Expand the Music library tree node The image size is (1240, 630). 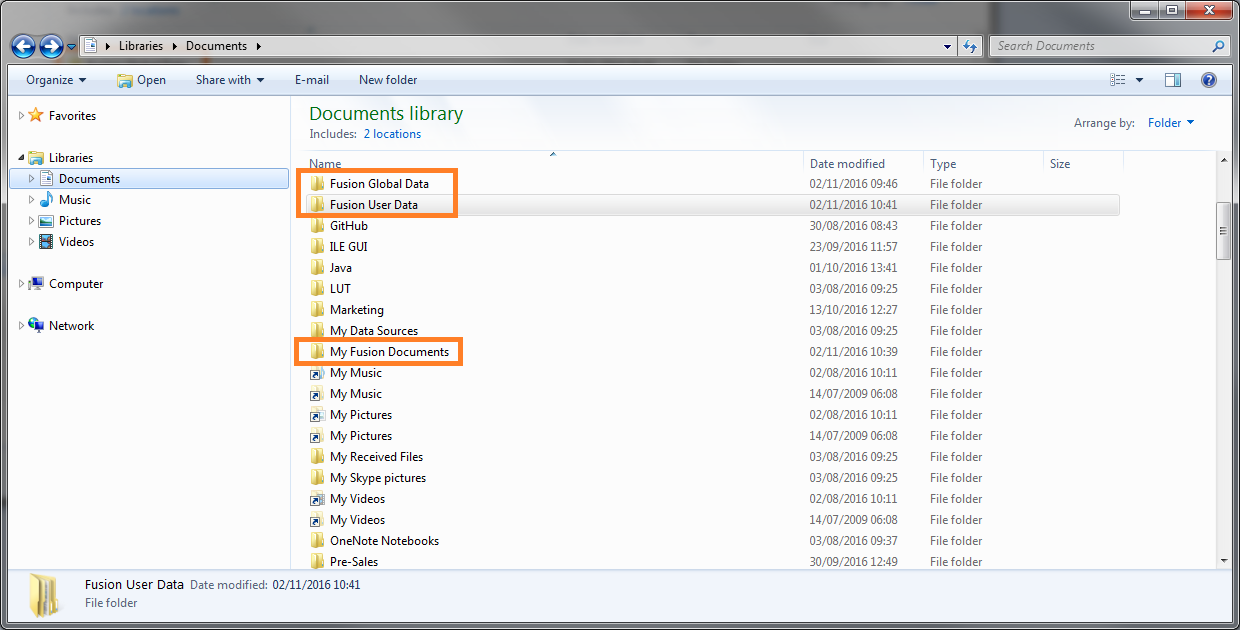[x=32, y=200]
